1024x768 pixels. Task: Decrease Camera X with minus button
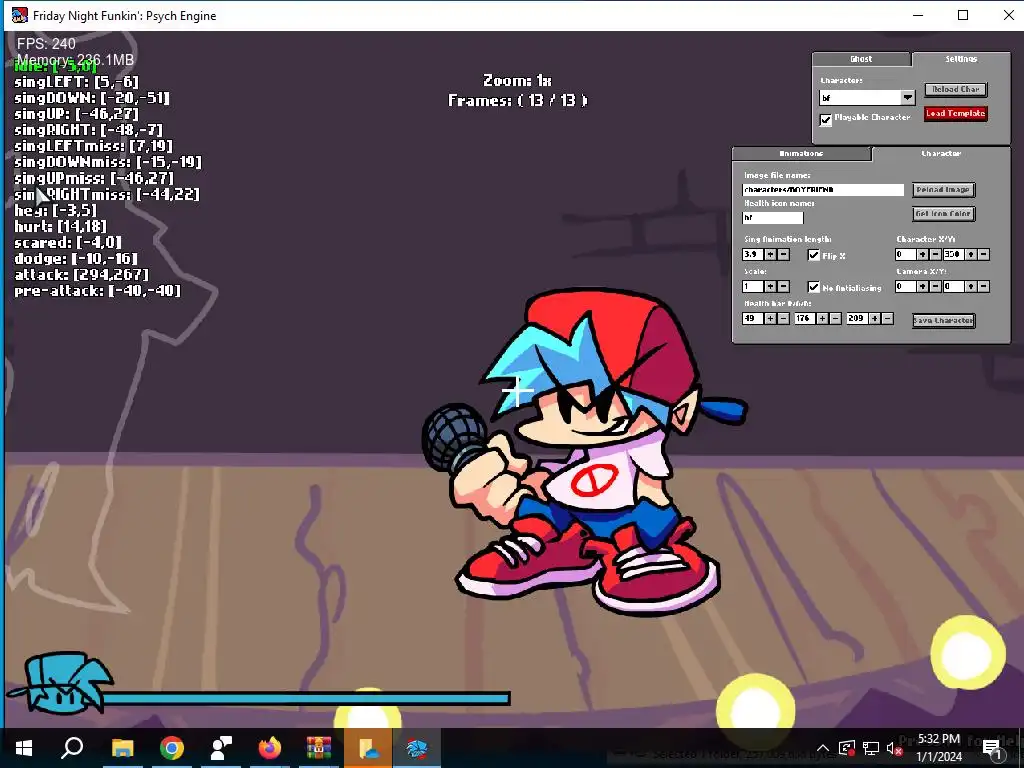pos(935,287)
